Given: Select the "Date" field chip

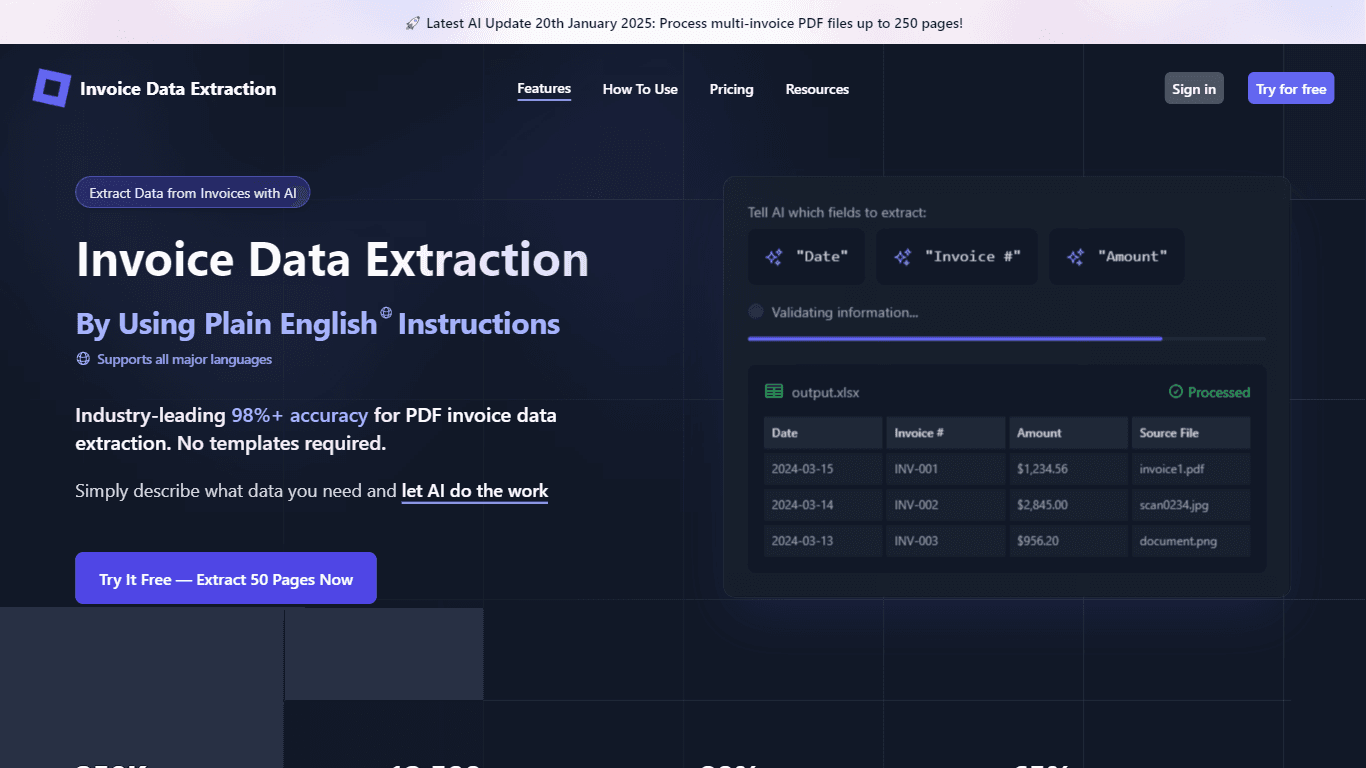Looking at the screenshot, I should [808, 257].
